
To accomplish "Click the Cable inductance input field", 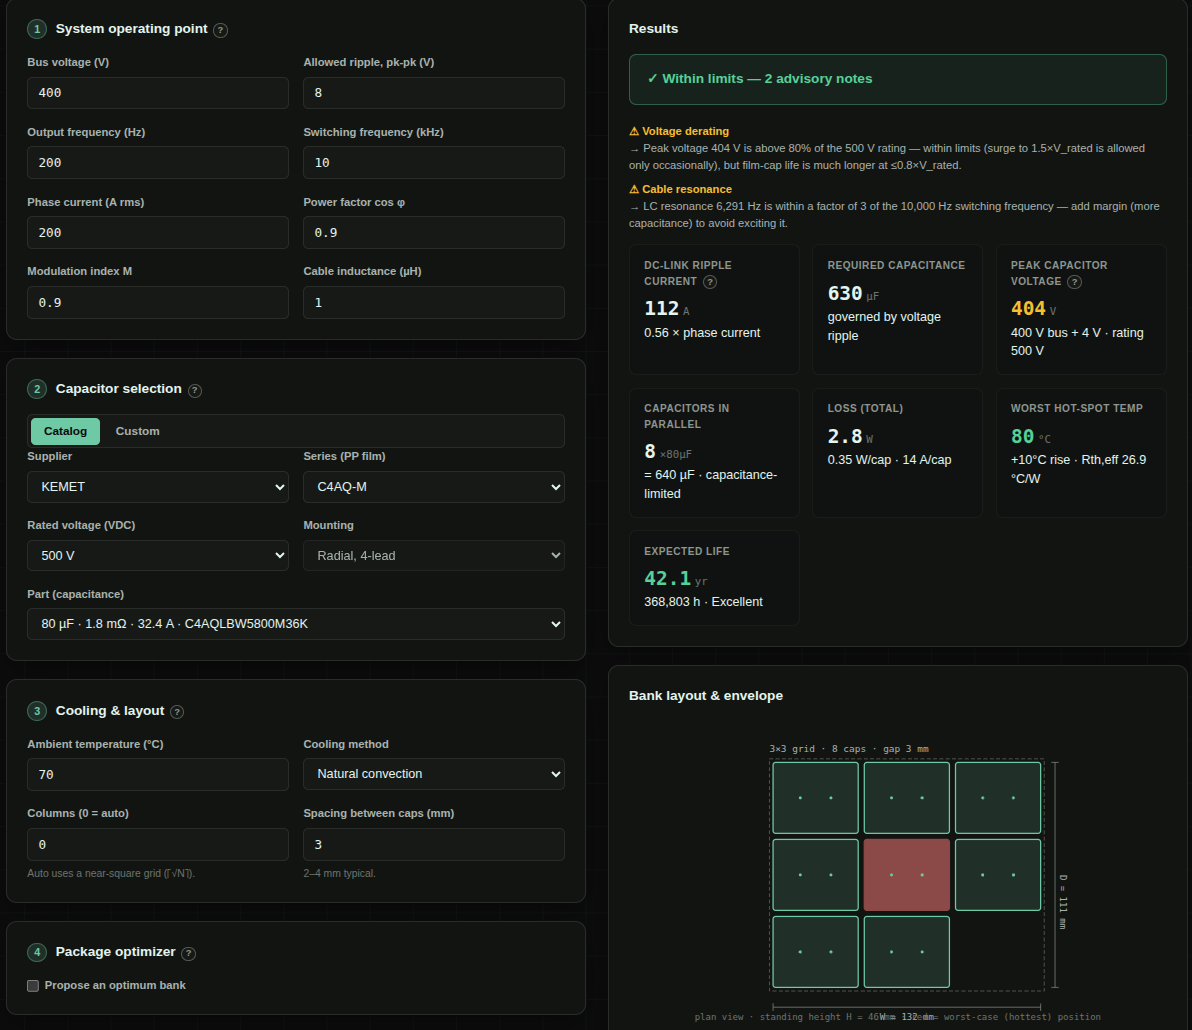I will pyautogui.click(x=434, y=303).
